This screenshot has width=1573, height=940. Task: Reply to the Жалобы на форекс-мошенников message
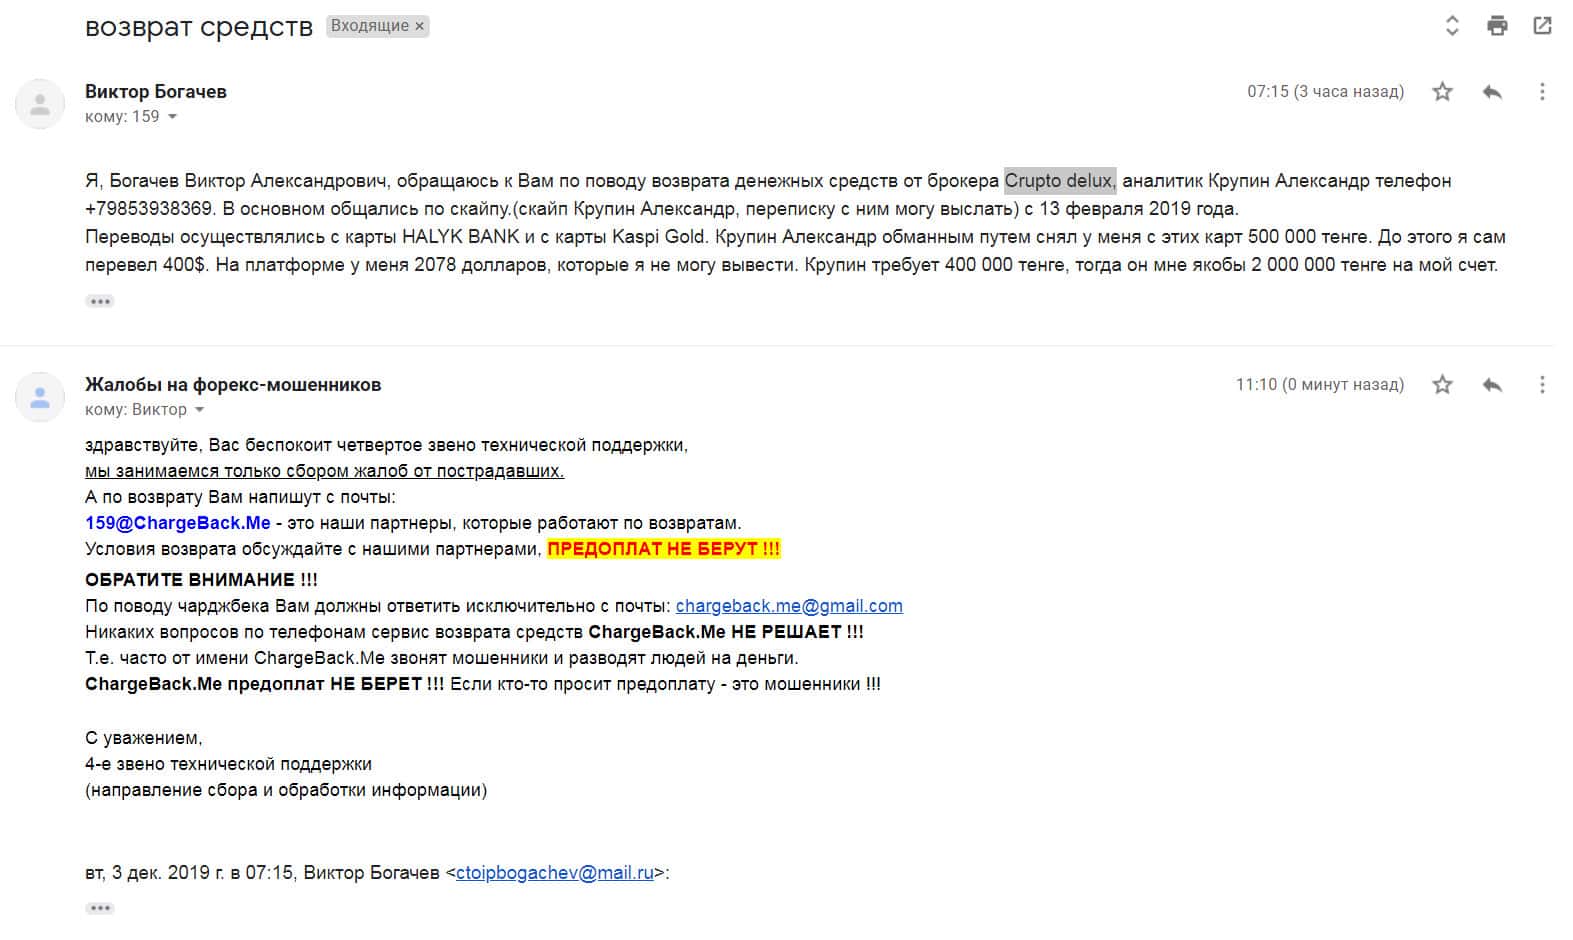click(x=1492, y=385)
